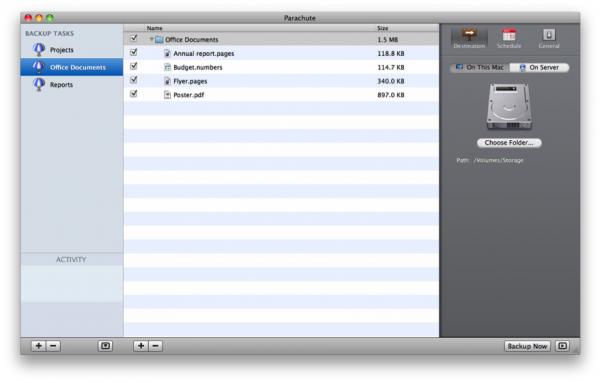Uncheck the Budget.numbers checkbox

click(x=134, y=66)
